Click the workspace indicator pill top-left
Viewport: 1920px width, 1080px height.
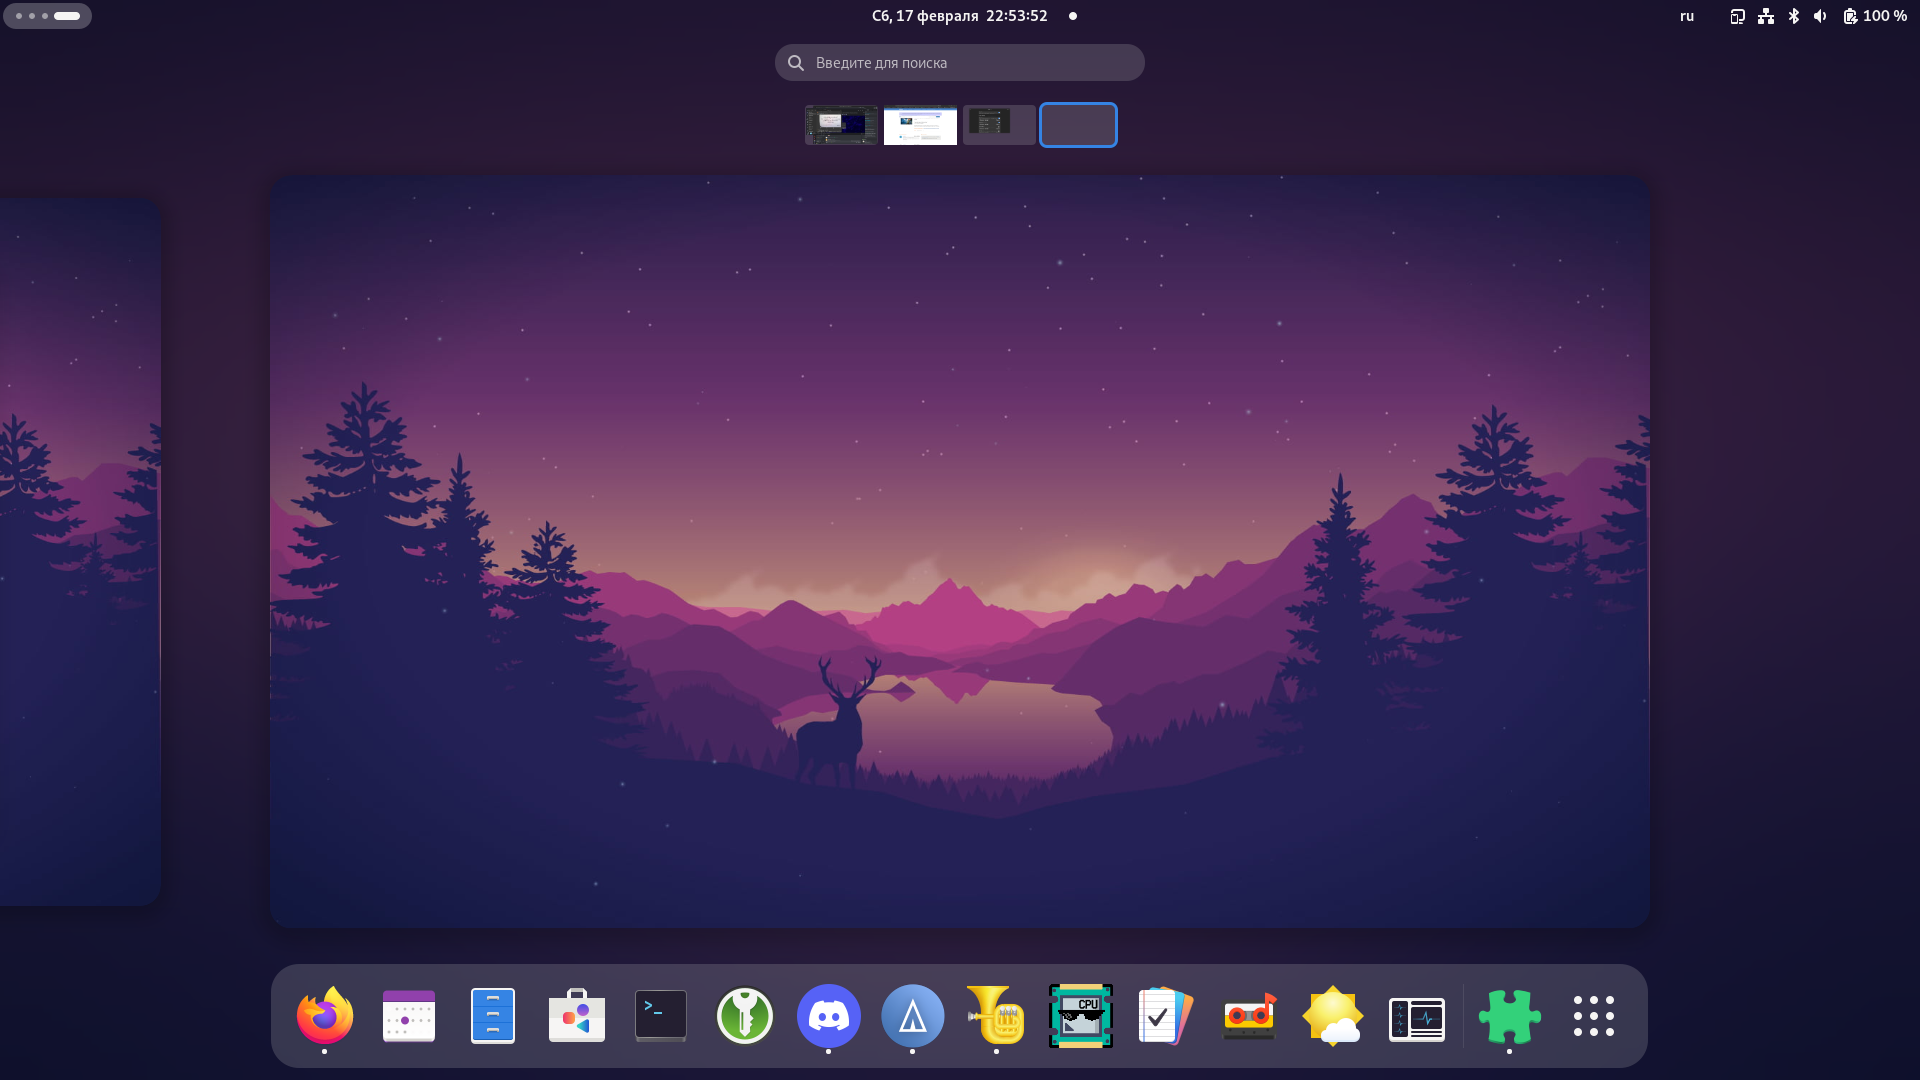[47, 16]
